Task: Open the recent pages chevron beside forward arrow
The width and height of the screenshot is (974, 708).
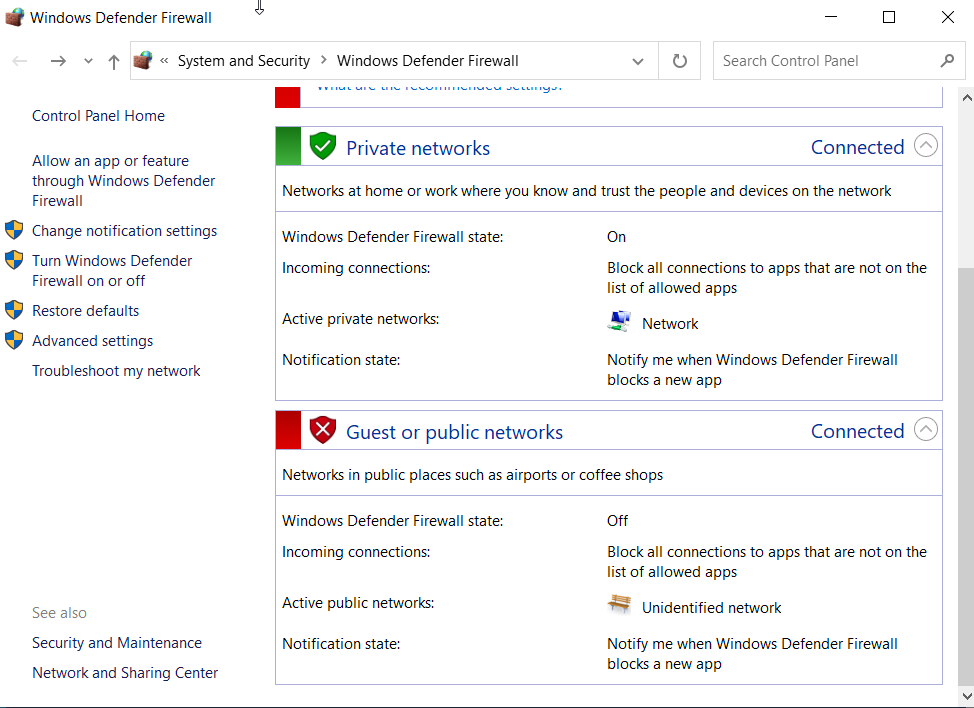Action: click(87, 60)
